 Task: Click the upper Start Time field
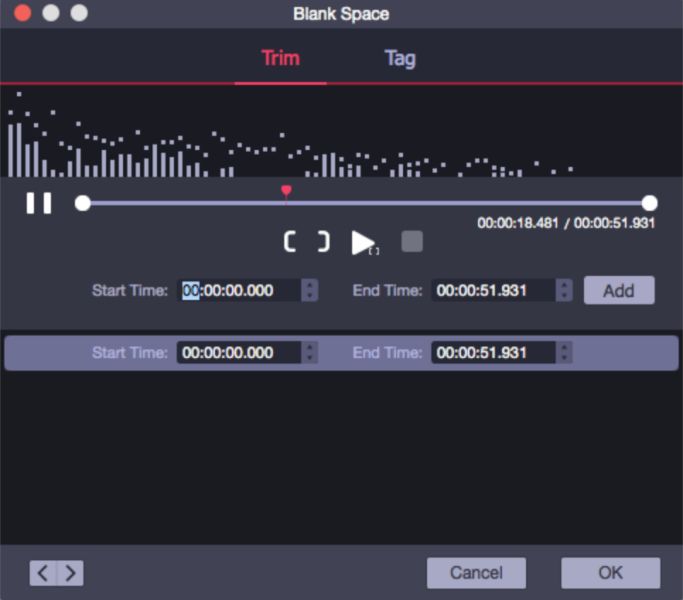[x=239, y=290]
